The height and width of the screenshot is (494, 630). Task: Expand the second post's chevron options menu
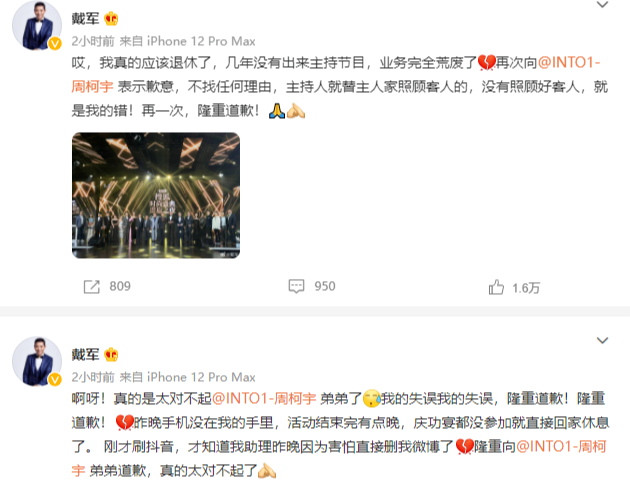pyautogui.click(x=602, y=341)
